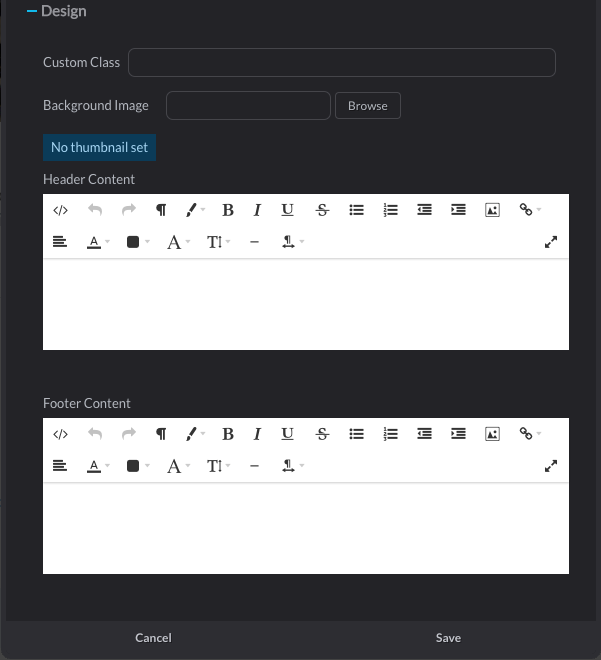Viewport: 601px width, 660px height.
Task: Click the Cancel button
Action: click(153, 638)
